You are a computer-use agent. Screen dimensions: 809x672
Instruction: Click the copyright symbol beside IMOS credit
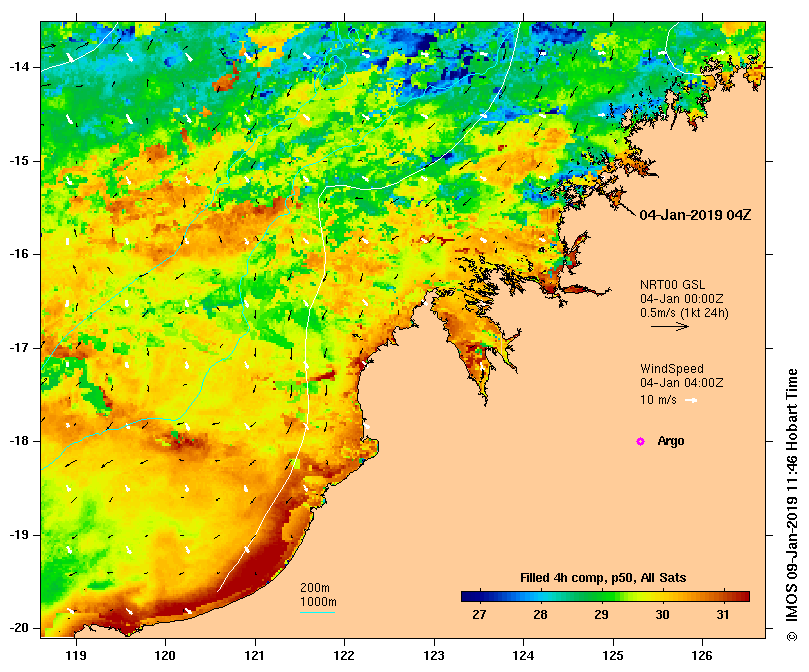(792, 636)
